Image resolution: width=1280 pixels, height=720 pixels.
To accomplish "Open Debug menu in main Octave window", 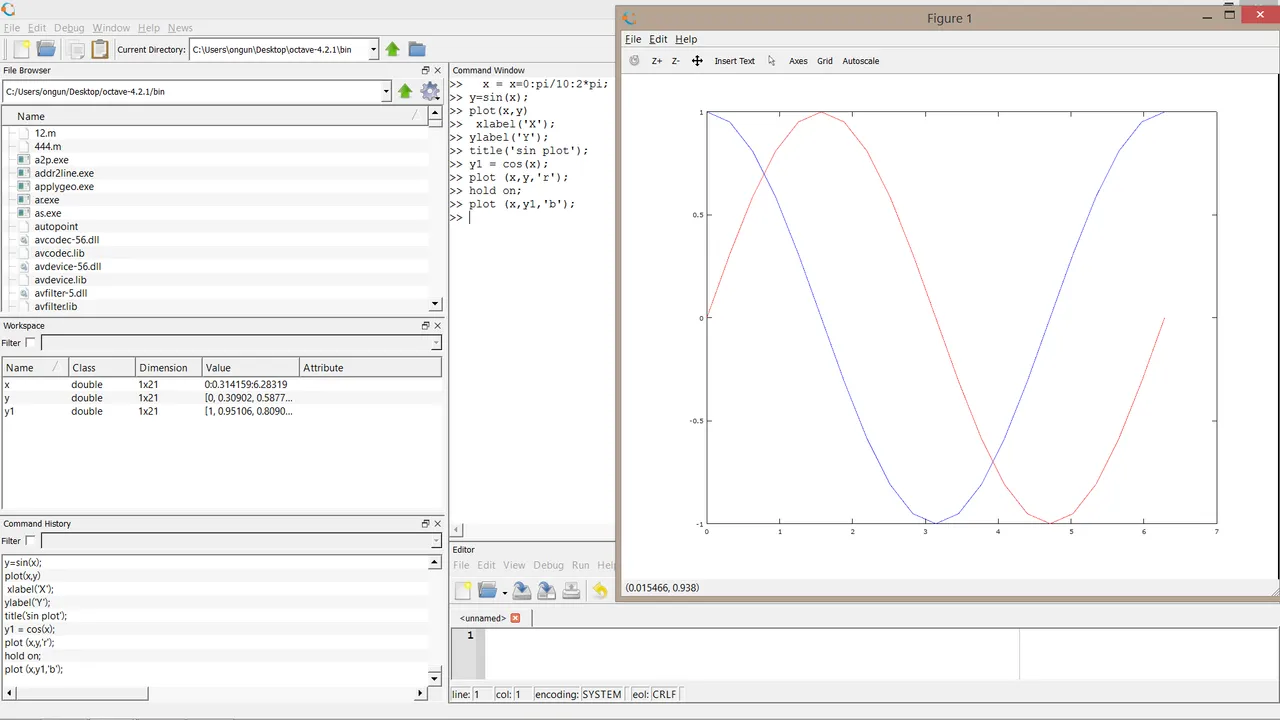I will pos(69,28).
